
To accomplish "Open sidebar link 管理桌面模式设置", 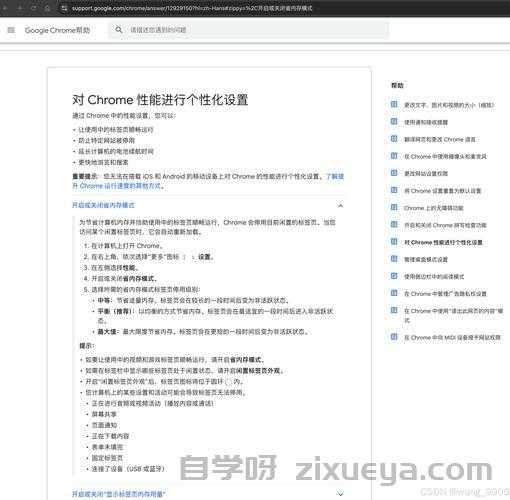I will coord(426,259).
